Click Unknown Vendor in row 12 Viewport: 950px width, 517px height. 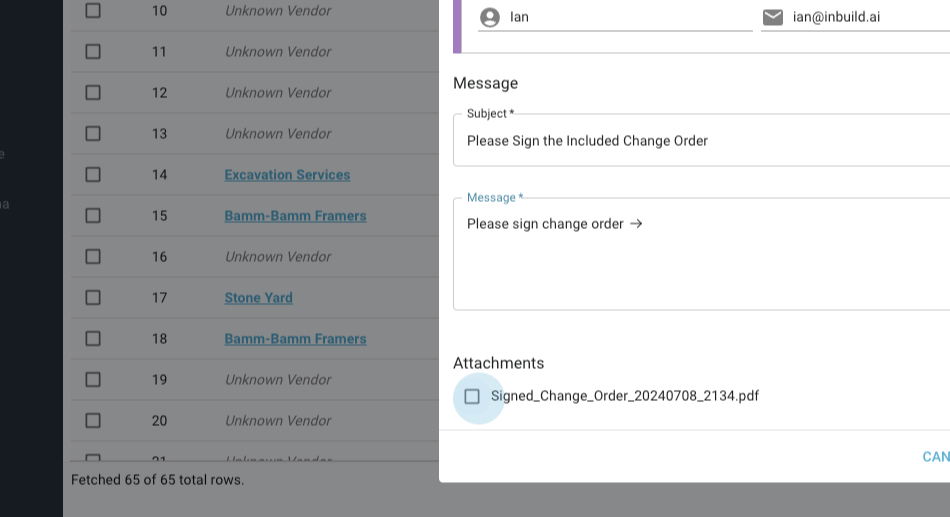[x=277, y=93]
